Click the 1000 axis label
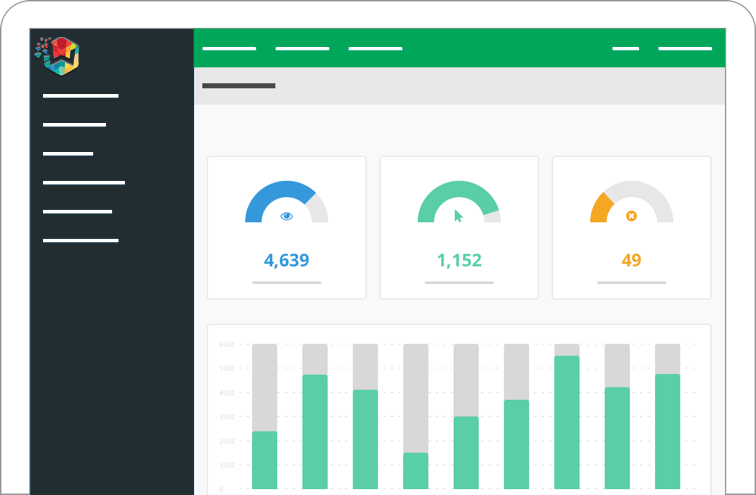The height and width of the screenshot is (495, 756). tap(227, 465)
